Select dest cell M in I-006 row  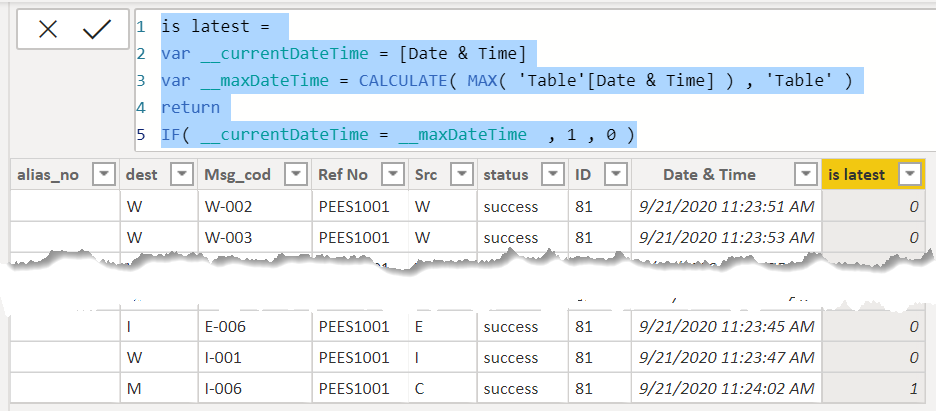click(x=158, y=388)
